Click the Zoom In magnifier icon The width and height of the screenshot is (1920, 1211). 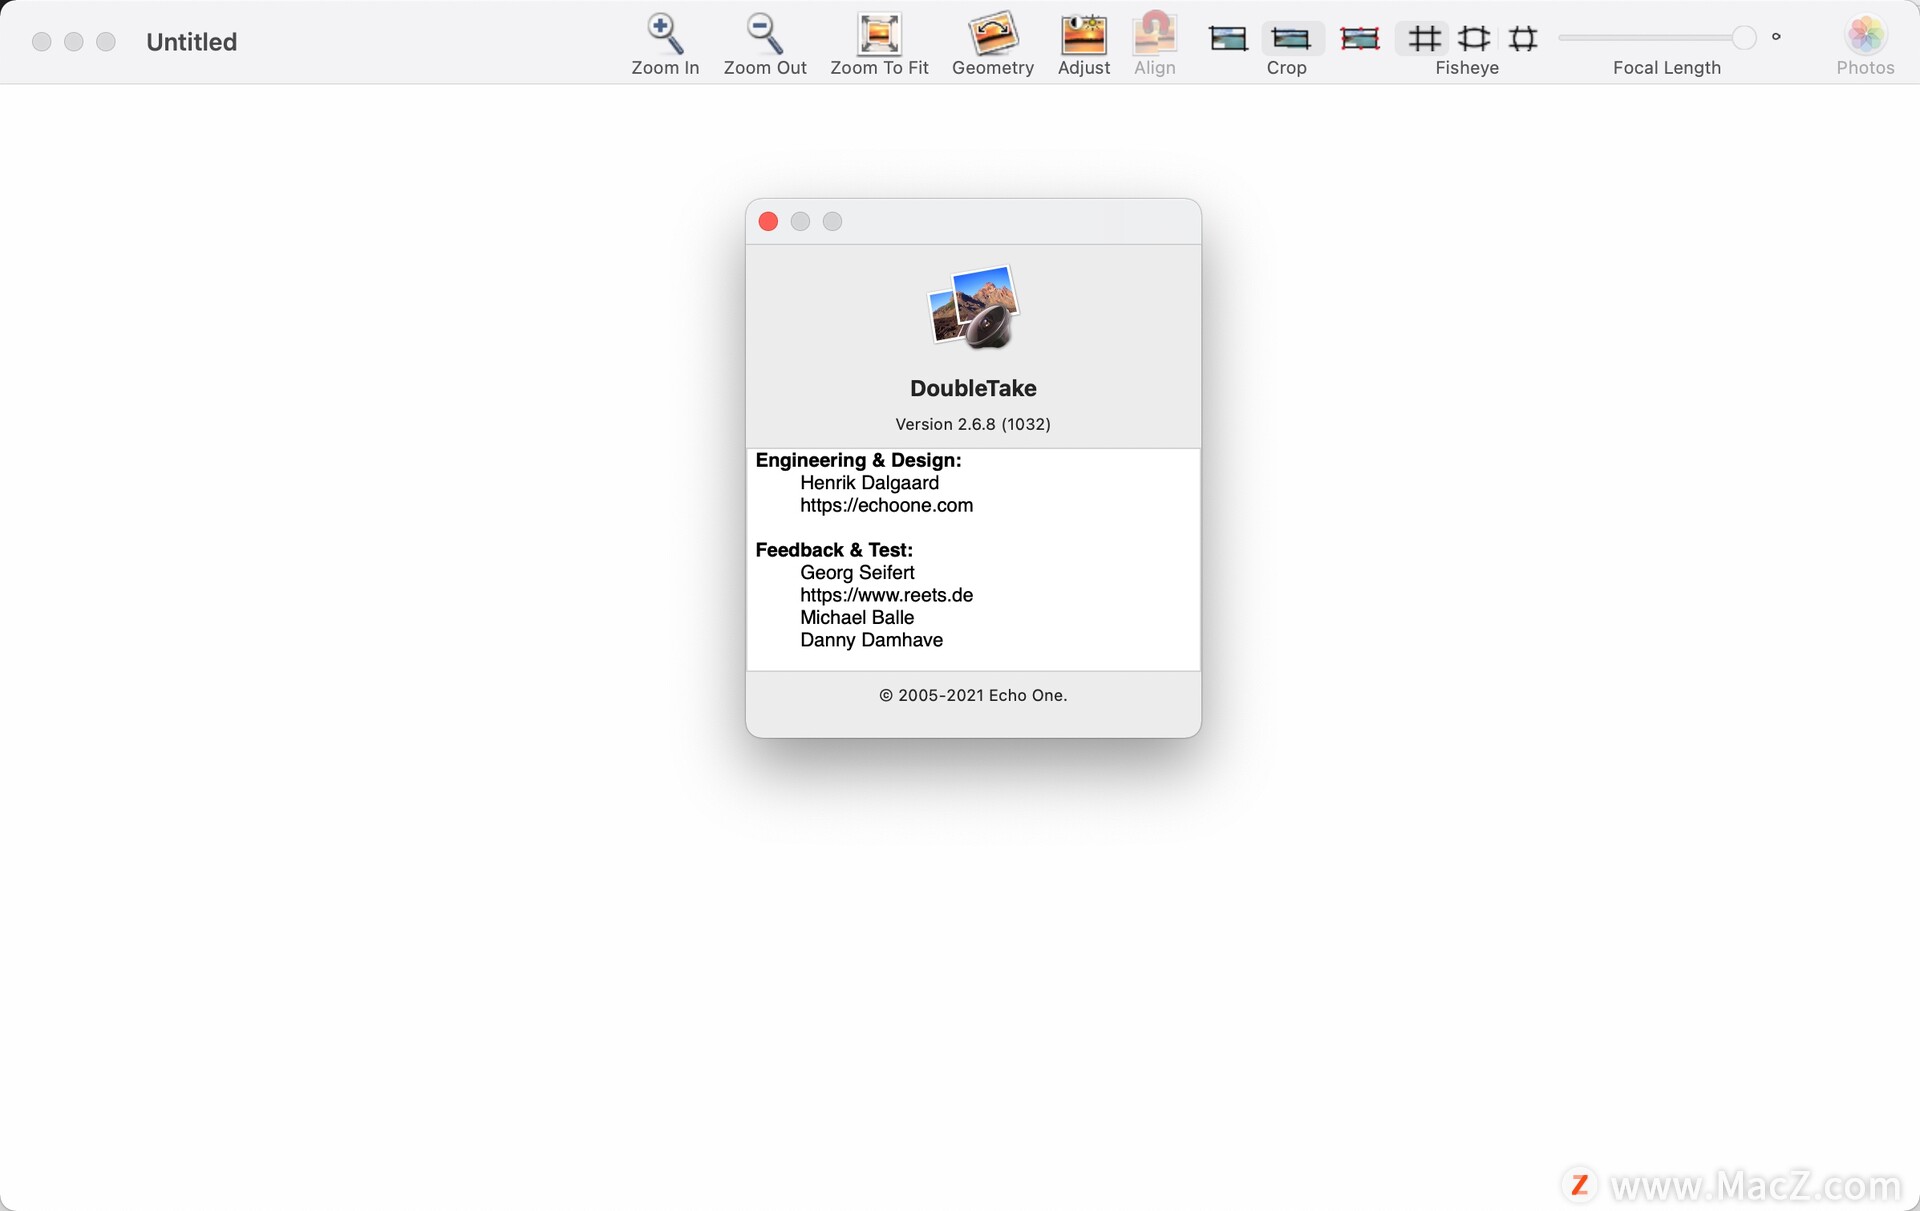(x=665, y=34)
